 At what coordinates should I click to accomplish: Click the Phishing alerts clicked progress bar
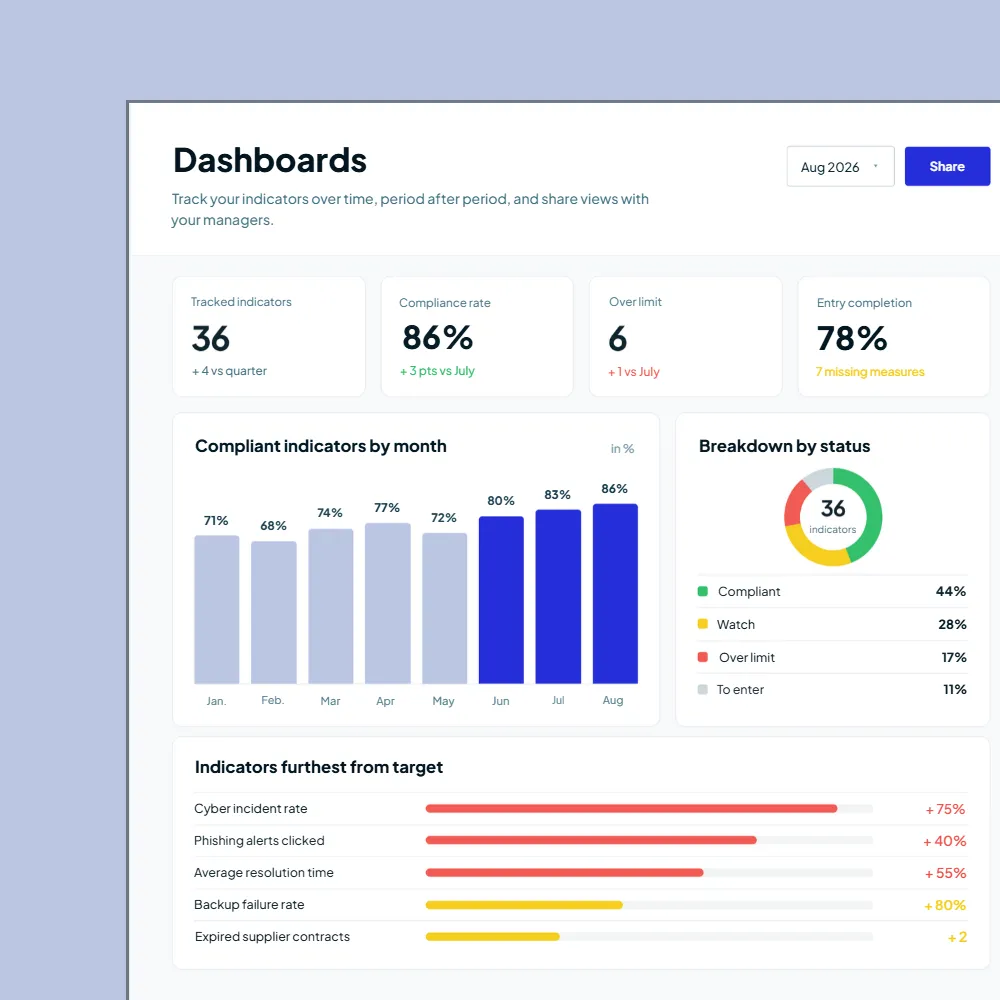[649, 841]
